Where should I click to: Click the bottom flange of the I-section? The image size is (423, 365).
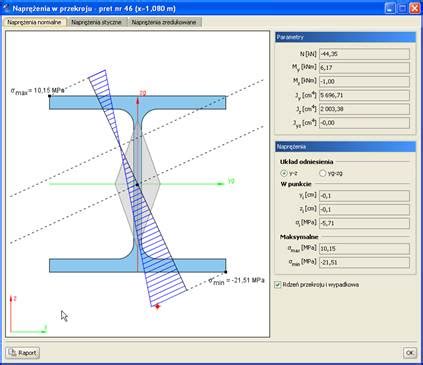(x=138, y=265)
